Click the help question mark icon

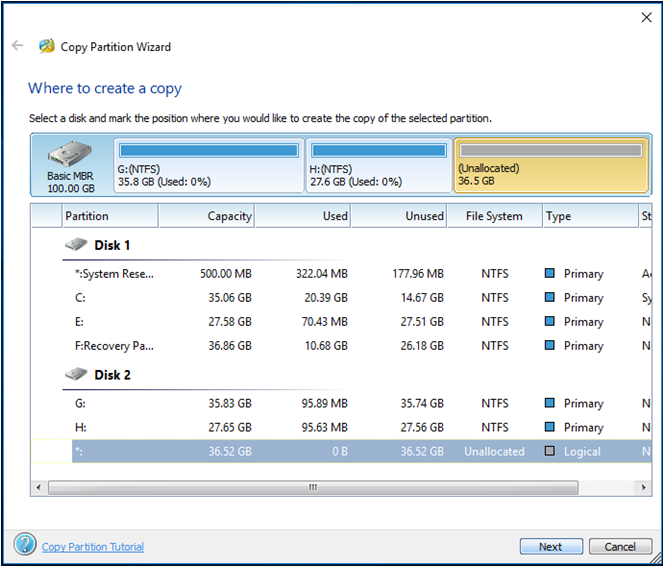tap(25, 544)
